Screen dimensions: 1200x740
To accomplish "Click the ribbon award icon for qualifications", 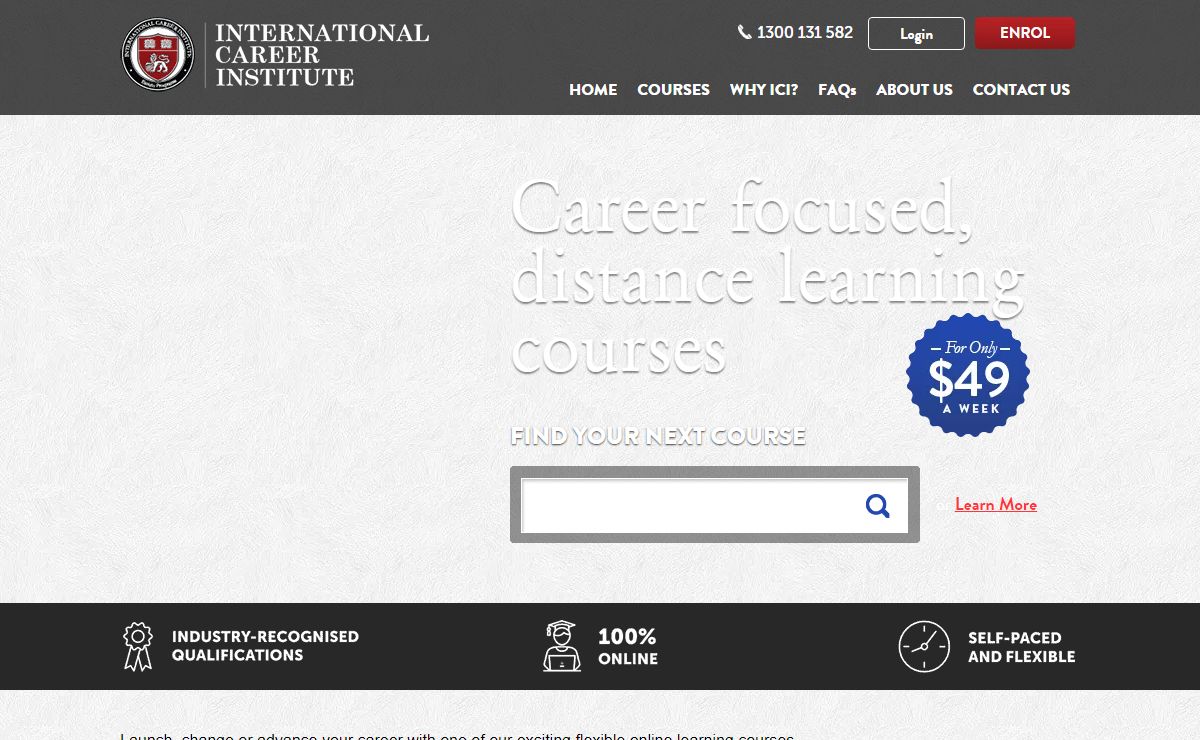I will pos(137,646).
